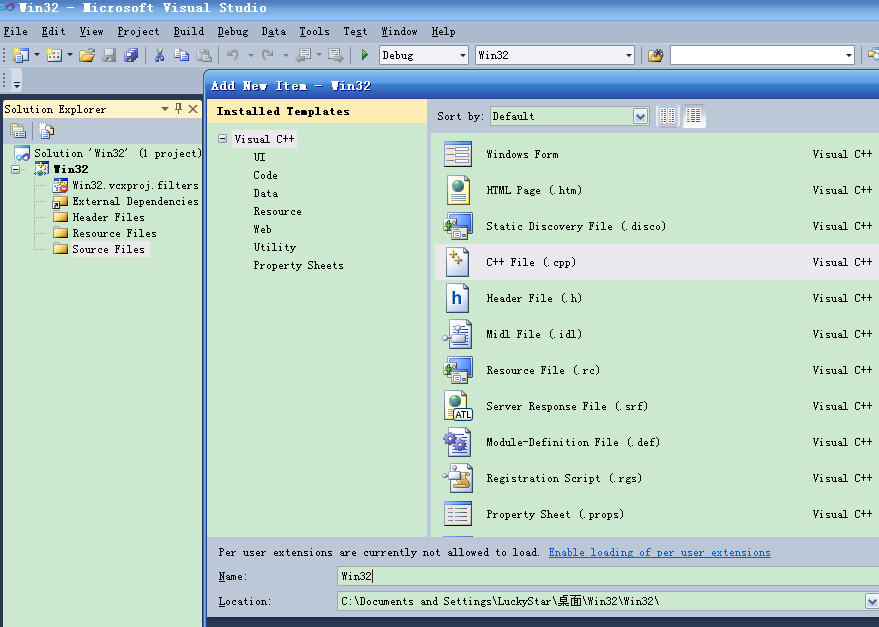Click the Add New Item toolbar icon
Image resolution: width=879 pixels, height=627 pixels.
coord(54,55)
